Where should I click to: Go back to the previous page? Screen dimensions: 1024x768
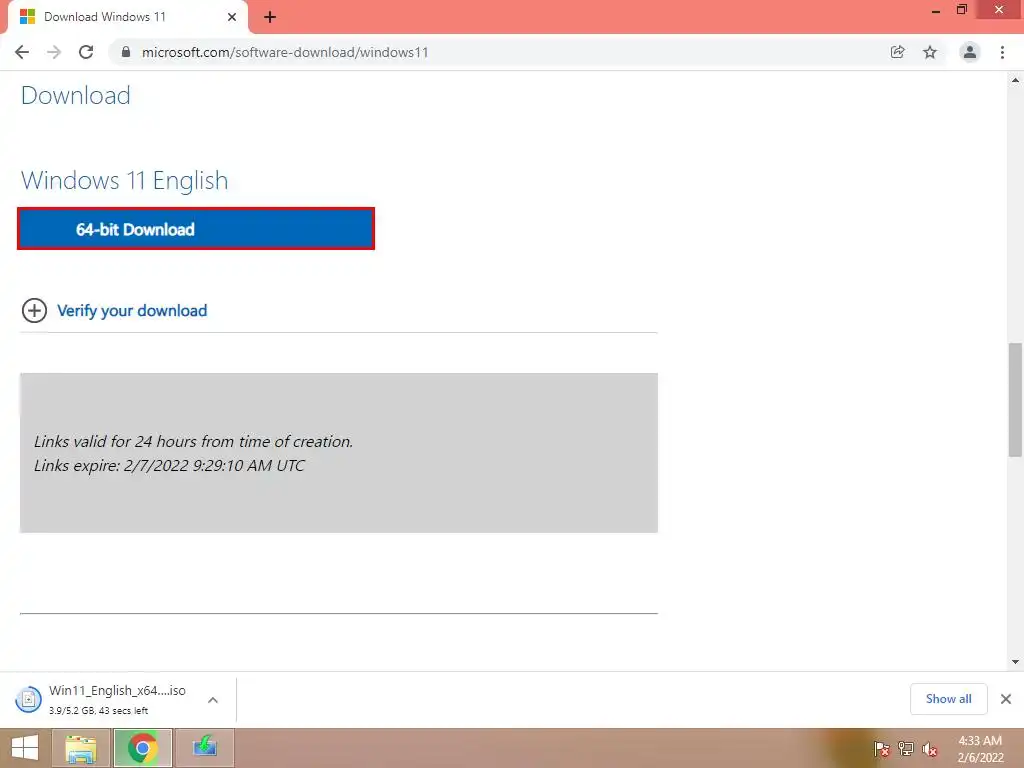click(22, 52)
